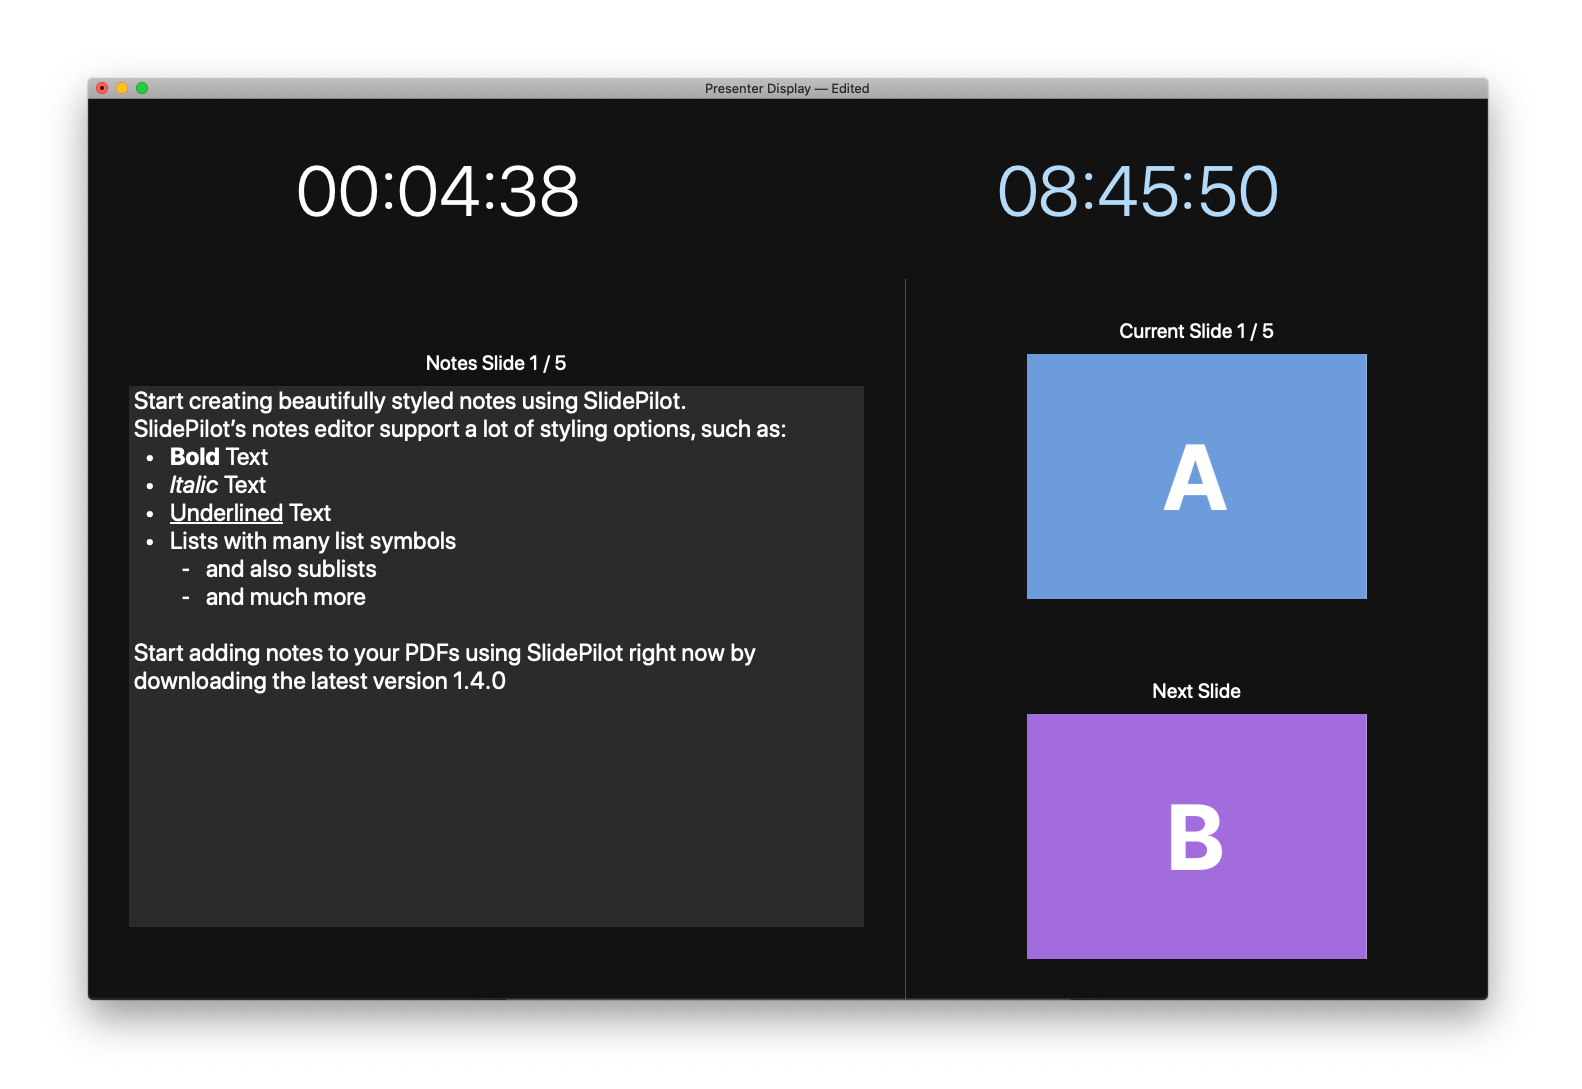
Task: Close the Presenter Display window
Action: (x=102, y=88)
